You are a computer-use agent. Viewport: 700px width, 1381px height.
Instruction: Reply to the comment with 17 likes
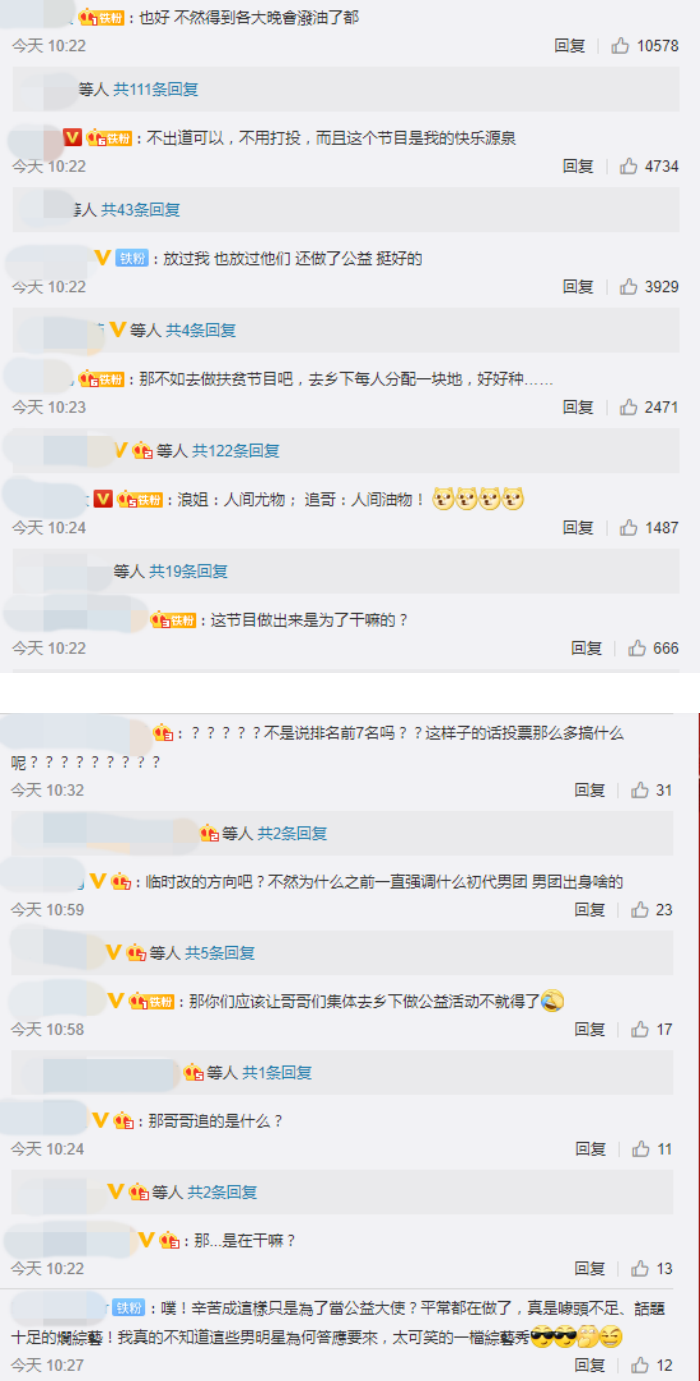[590, 1029]
